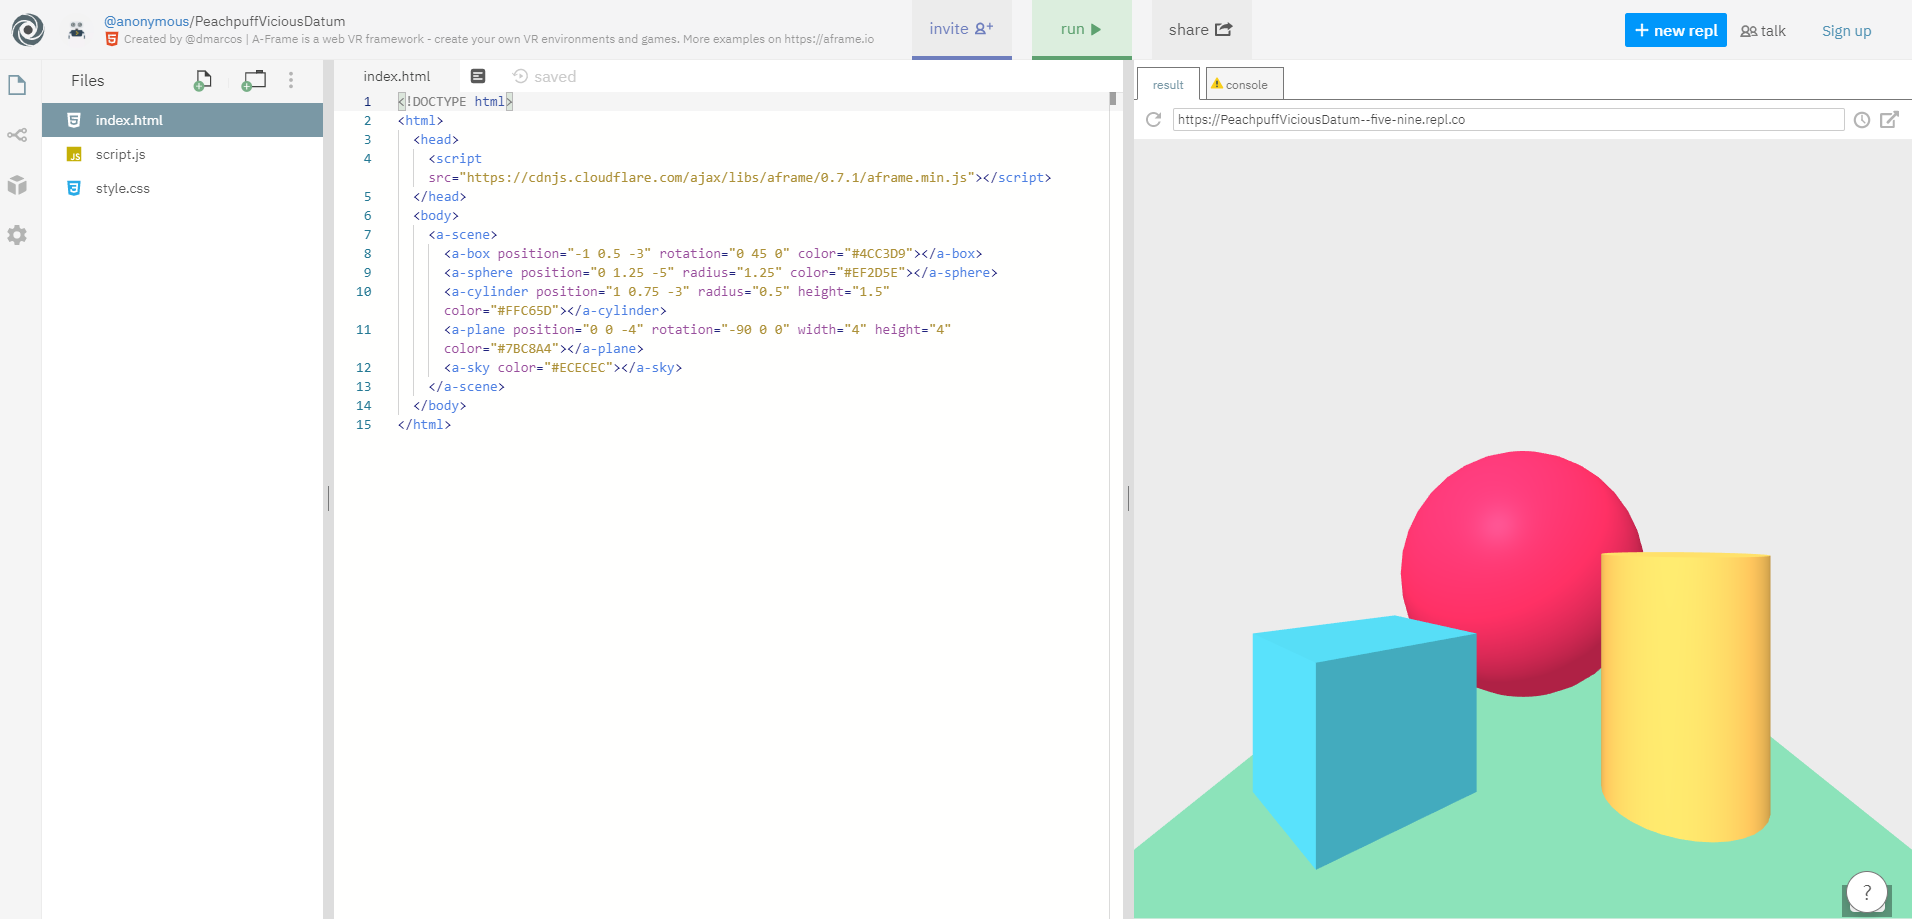Open the @anonymous profile link
The width and height of the screenshot is (1912, 919).
pos(146,21)
